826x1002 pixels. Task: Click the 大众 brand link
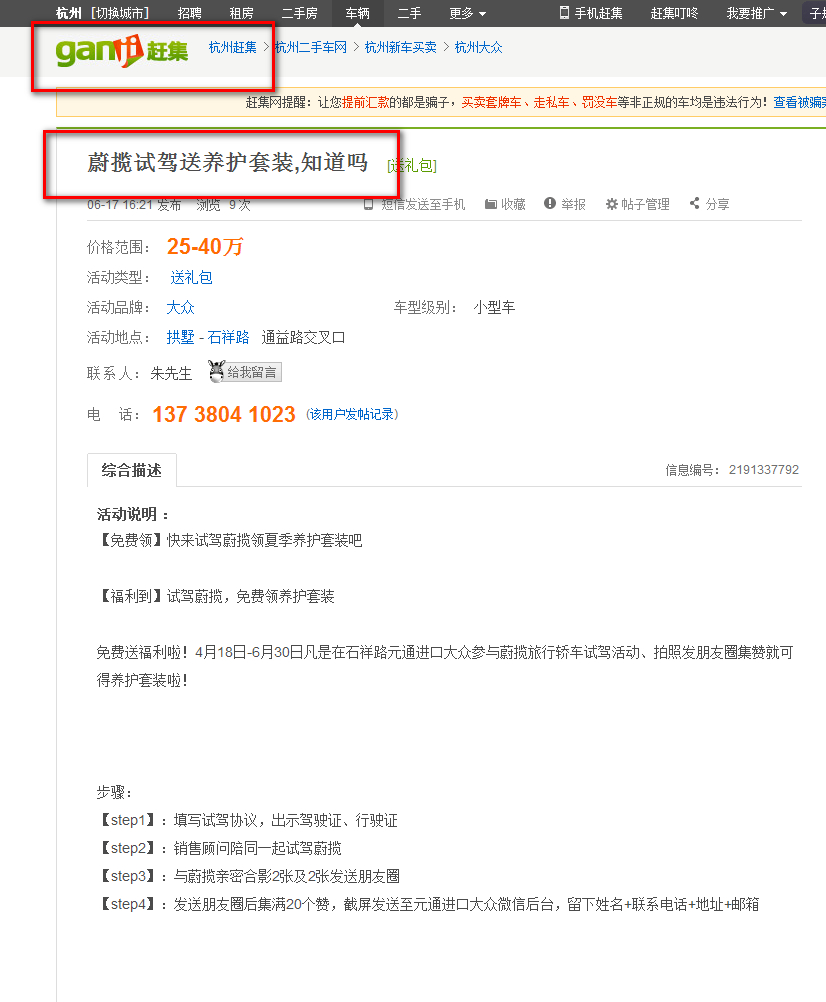point(180,307)
